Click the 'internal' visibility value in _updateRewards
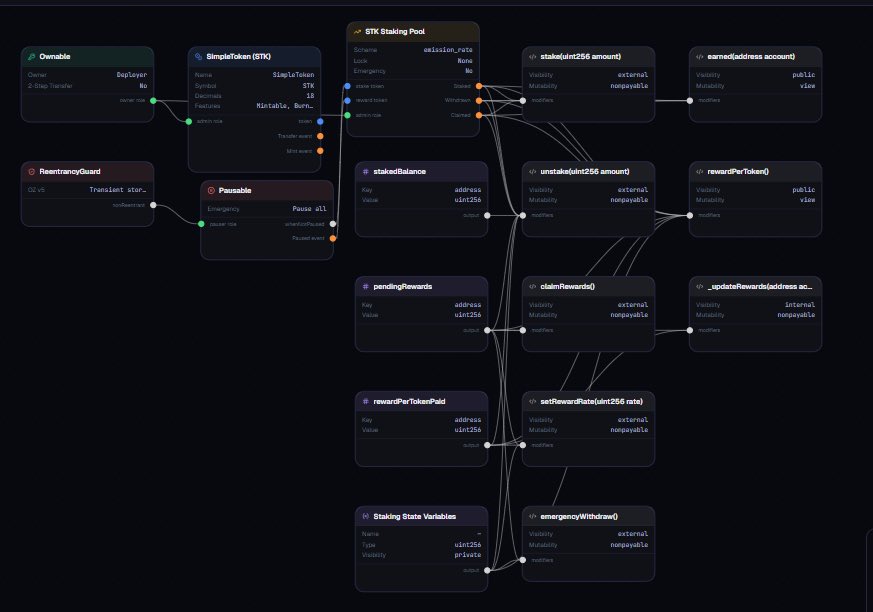This screenshot has height=612, width=873. tap(800, 305)
